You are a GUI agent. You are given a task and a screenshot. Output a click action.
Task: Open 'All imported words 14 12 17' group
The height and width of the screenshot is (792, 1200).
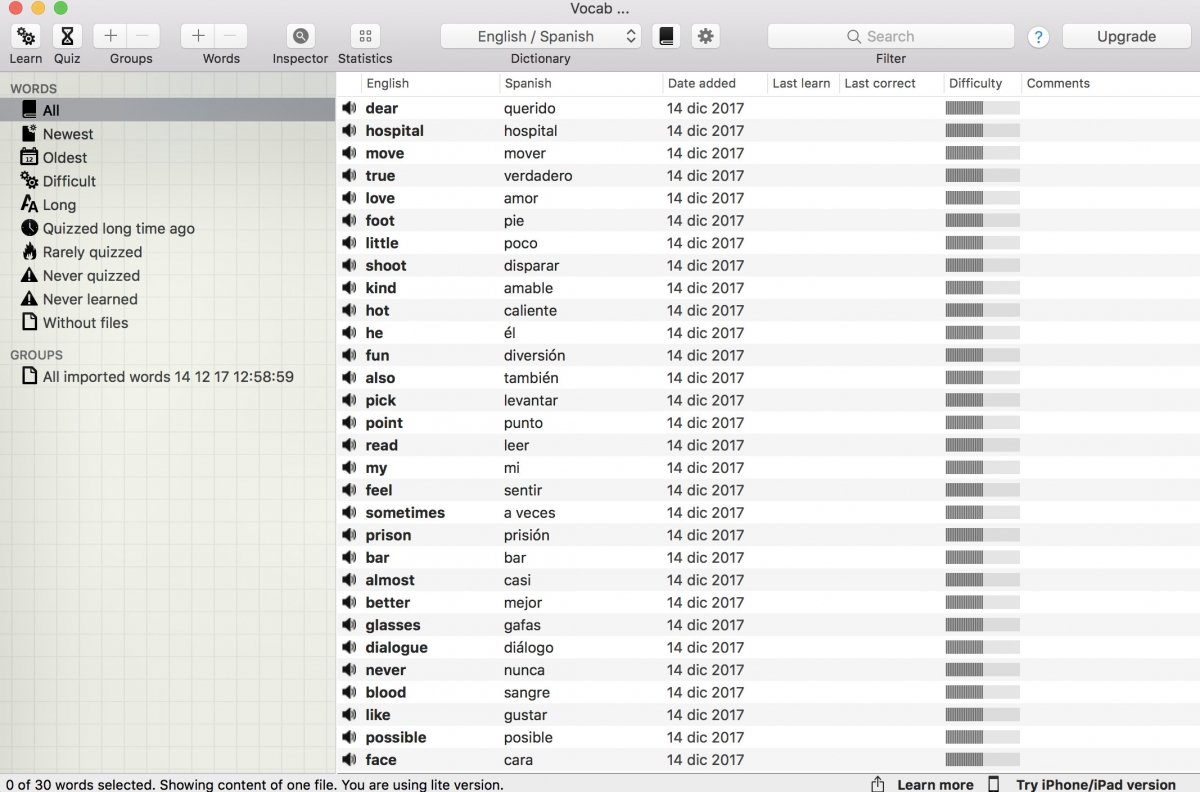pos(167,377)
